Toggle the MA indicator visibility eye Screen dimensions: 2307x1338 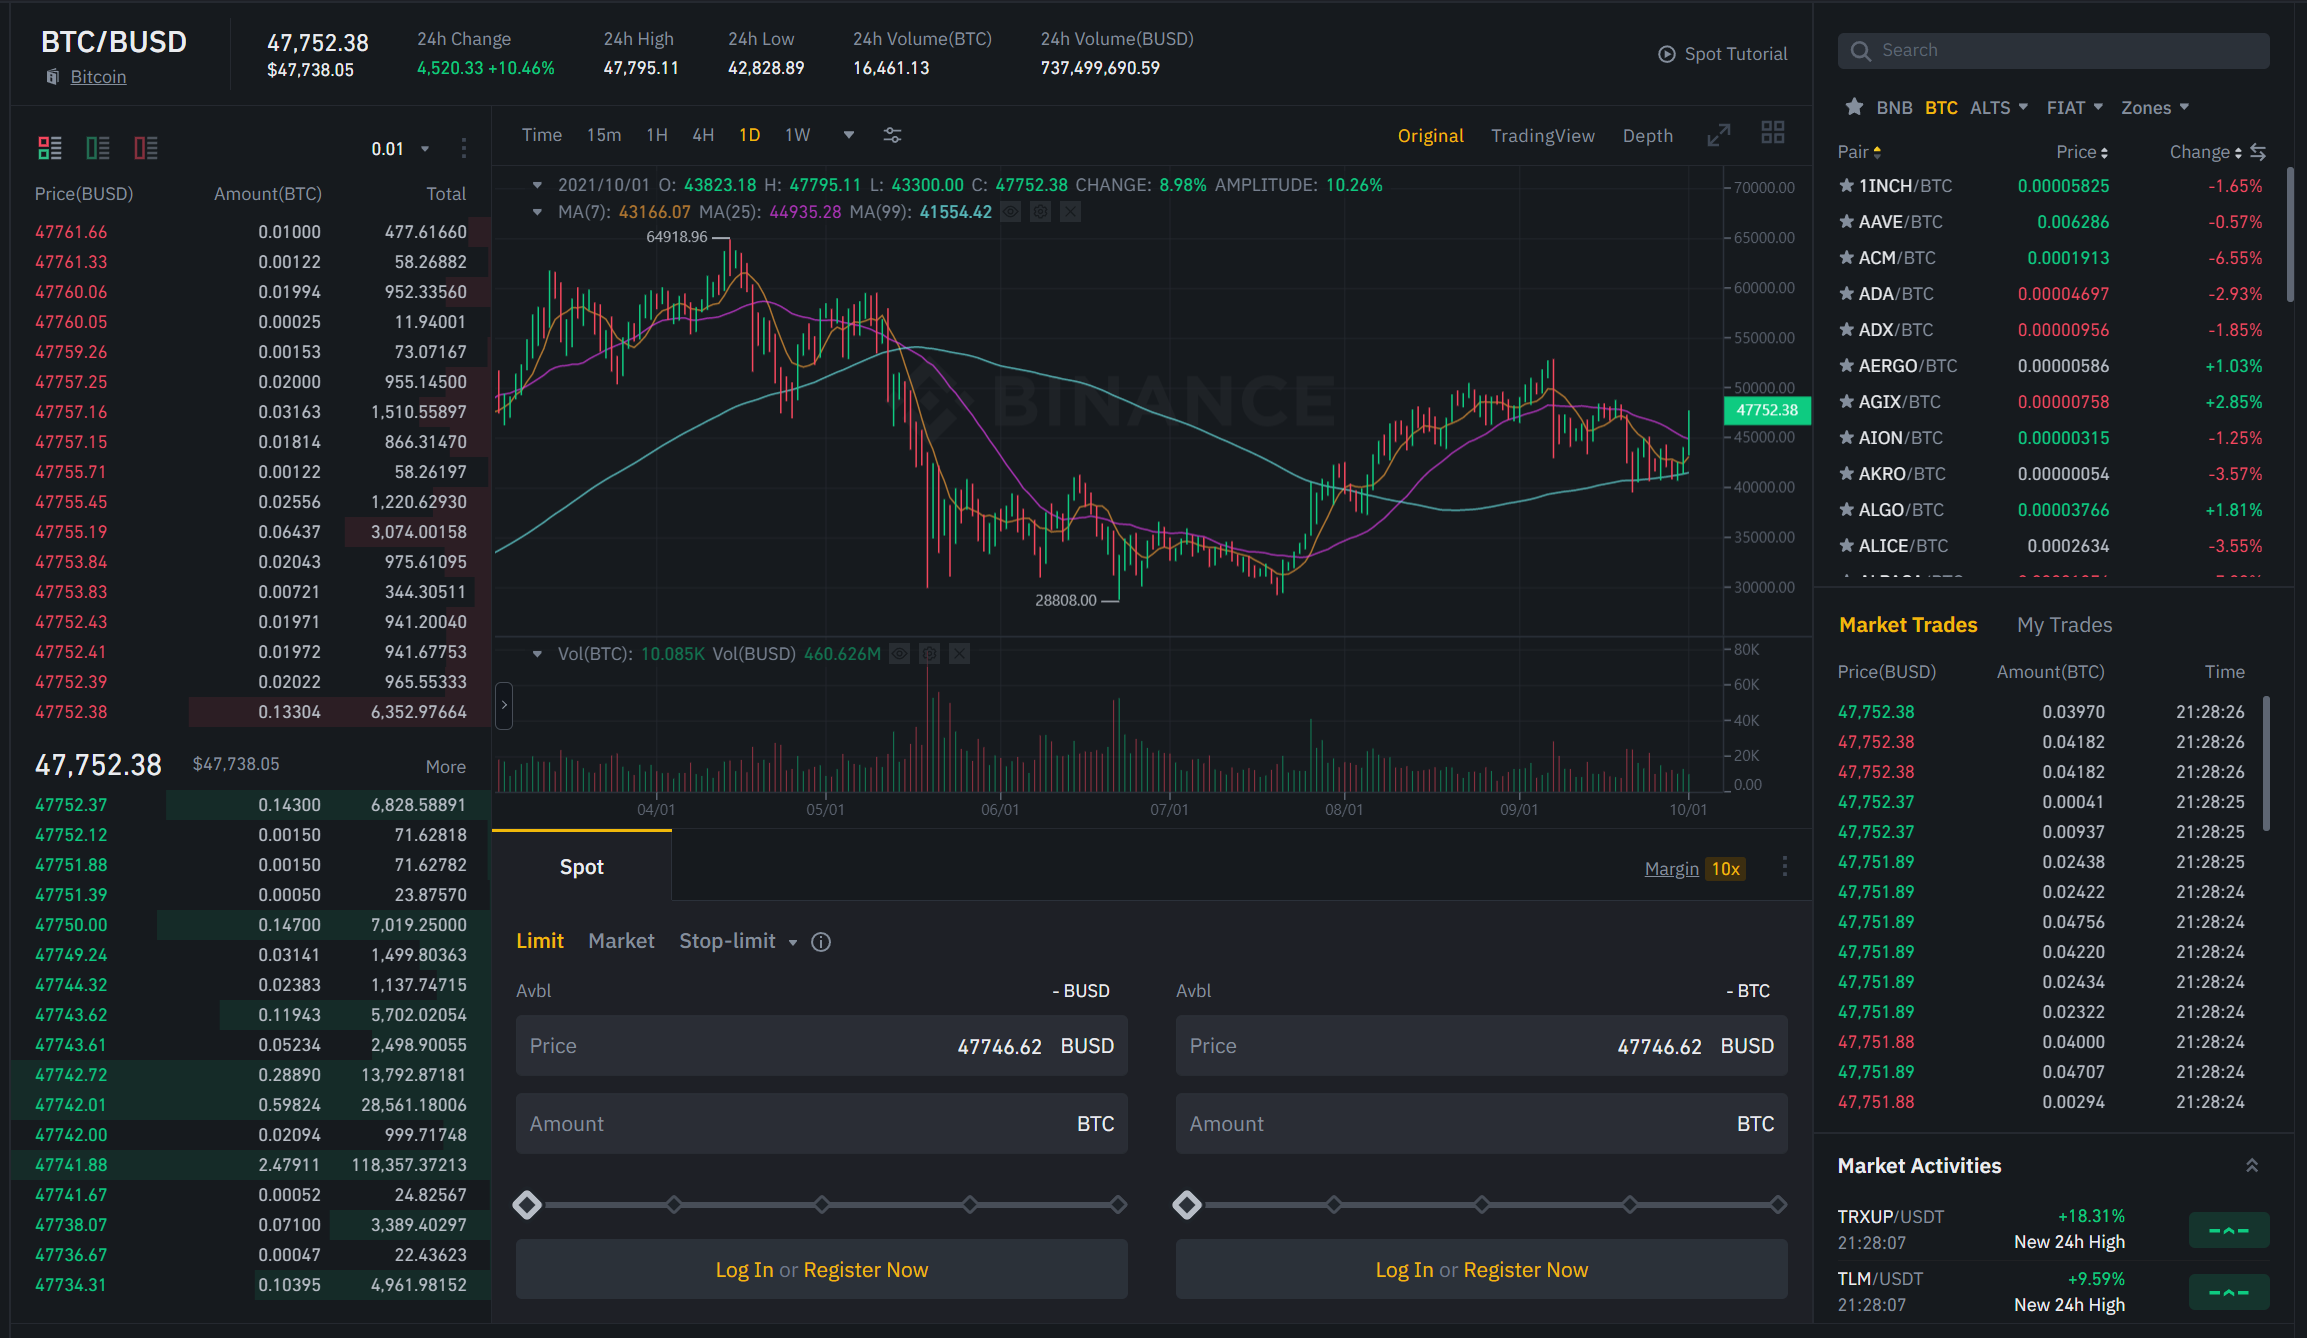[x=1011, y=212]
